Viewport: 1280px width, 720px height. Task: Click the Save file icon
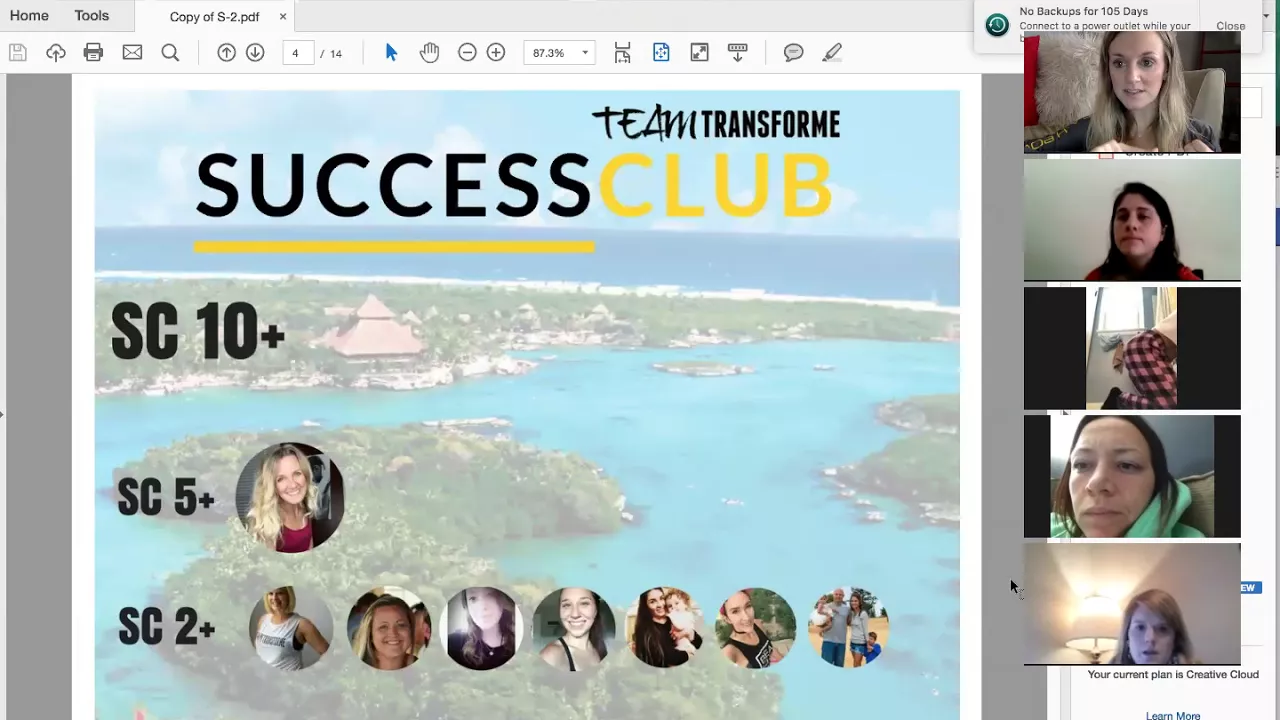[x=18, y=53]
